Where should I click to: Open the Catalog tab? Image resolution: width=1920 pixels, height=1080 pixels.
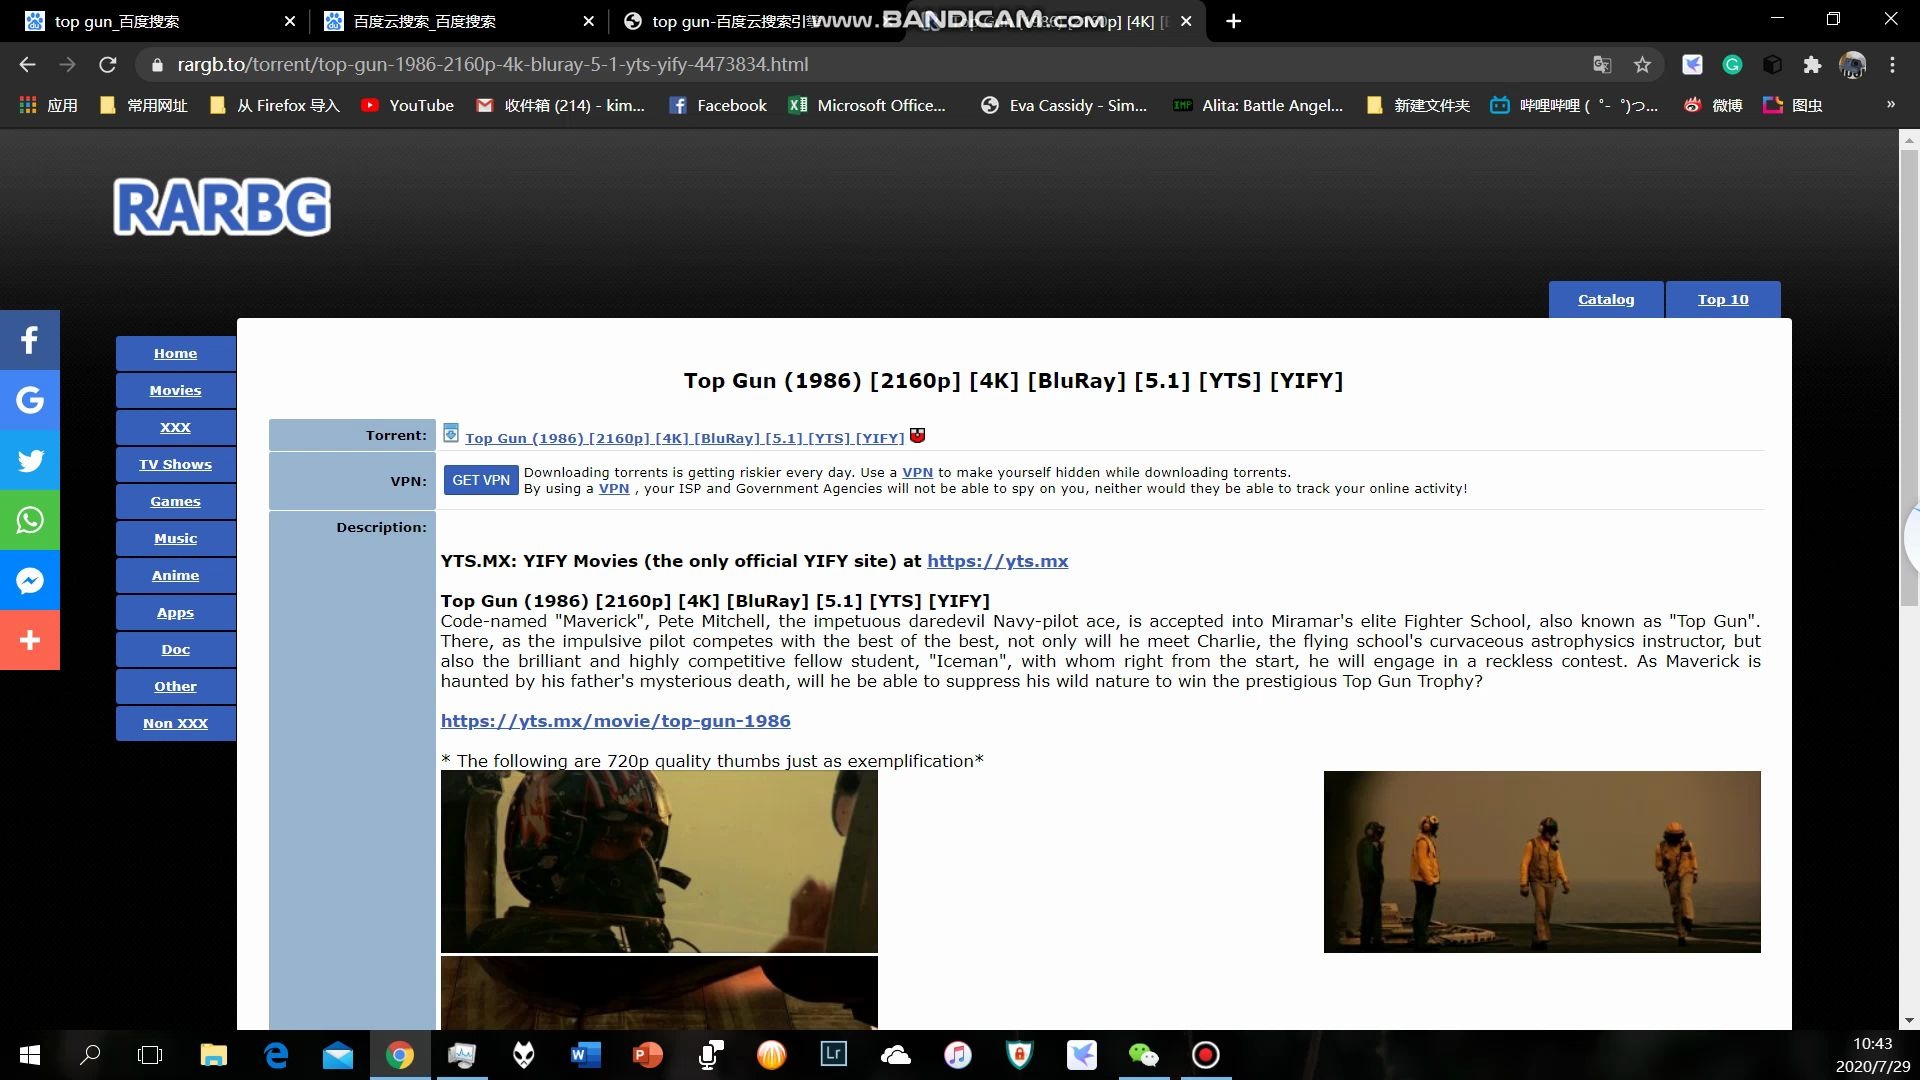[x=1606, y=299]
